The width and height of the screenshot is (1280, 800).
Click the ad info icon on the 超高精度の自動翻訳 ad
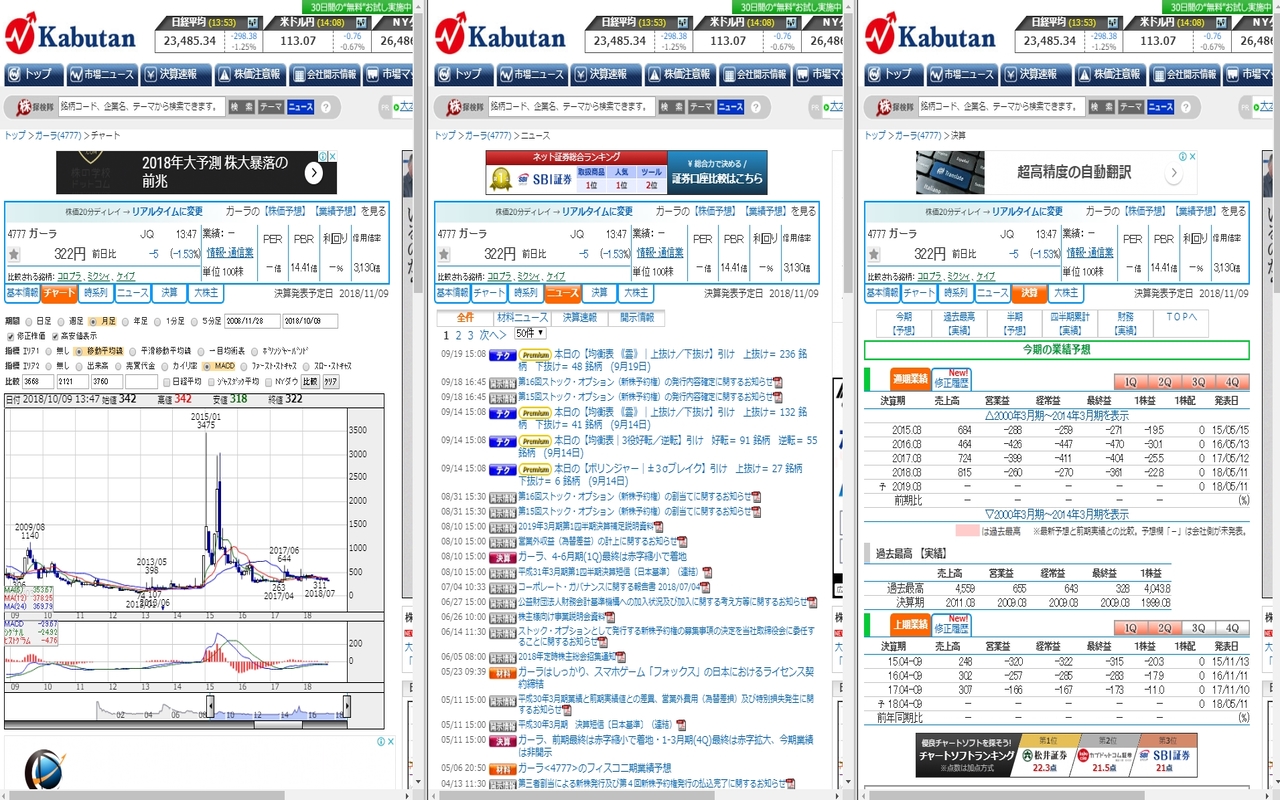pos(1181,156)
